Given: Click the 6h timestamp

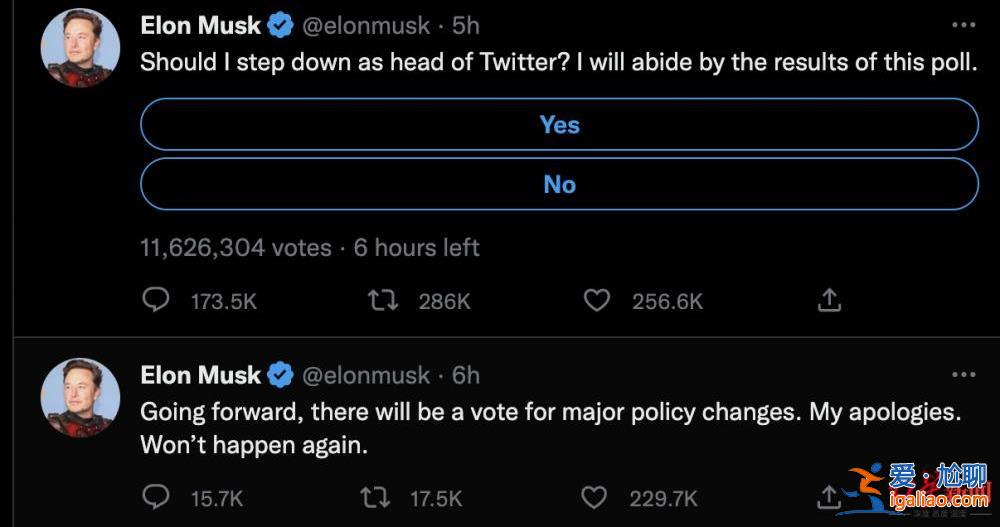Looking at the screenshot, I should (466, 375).
